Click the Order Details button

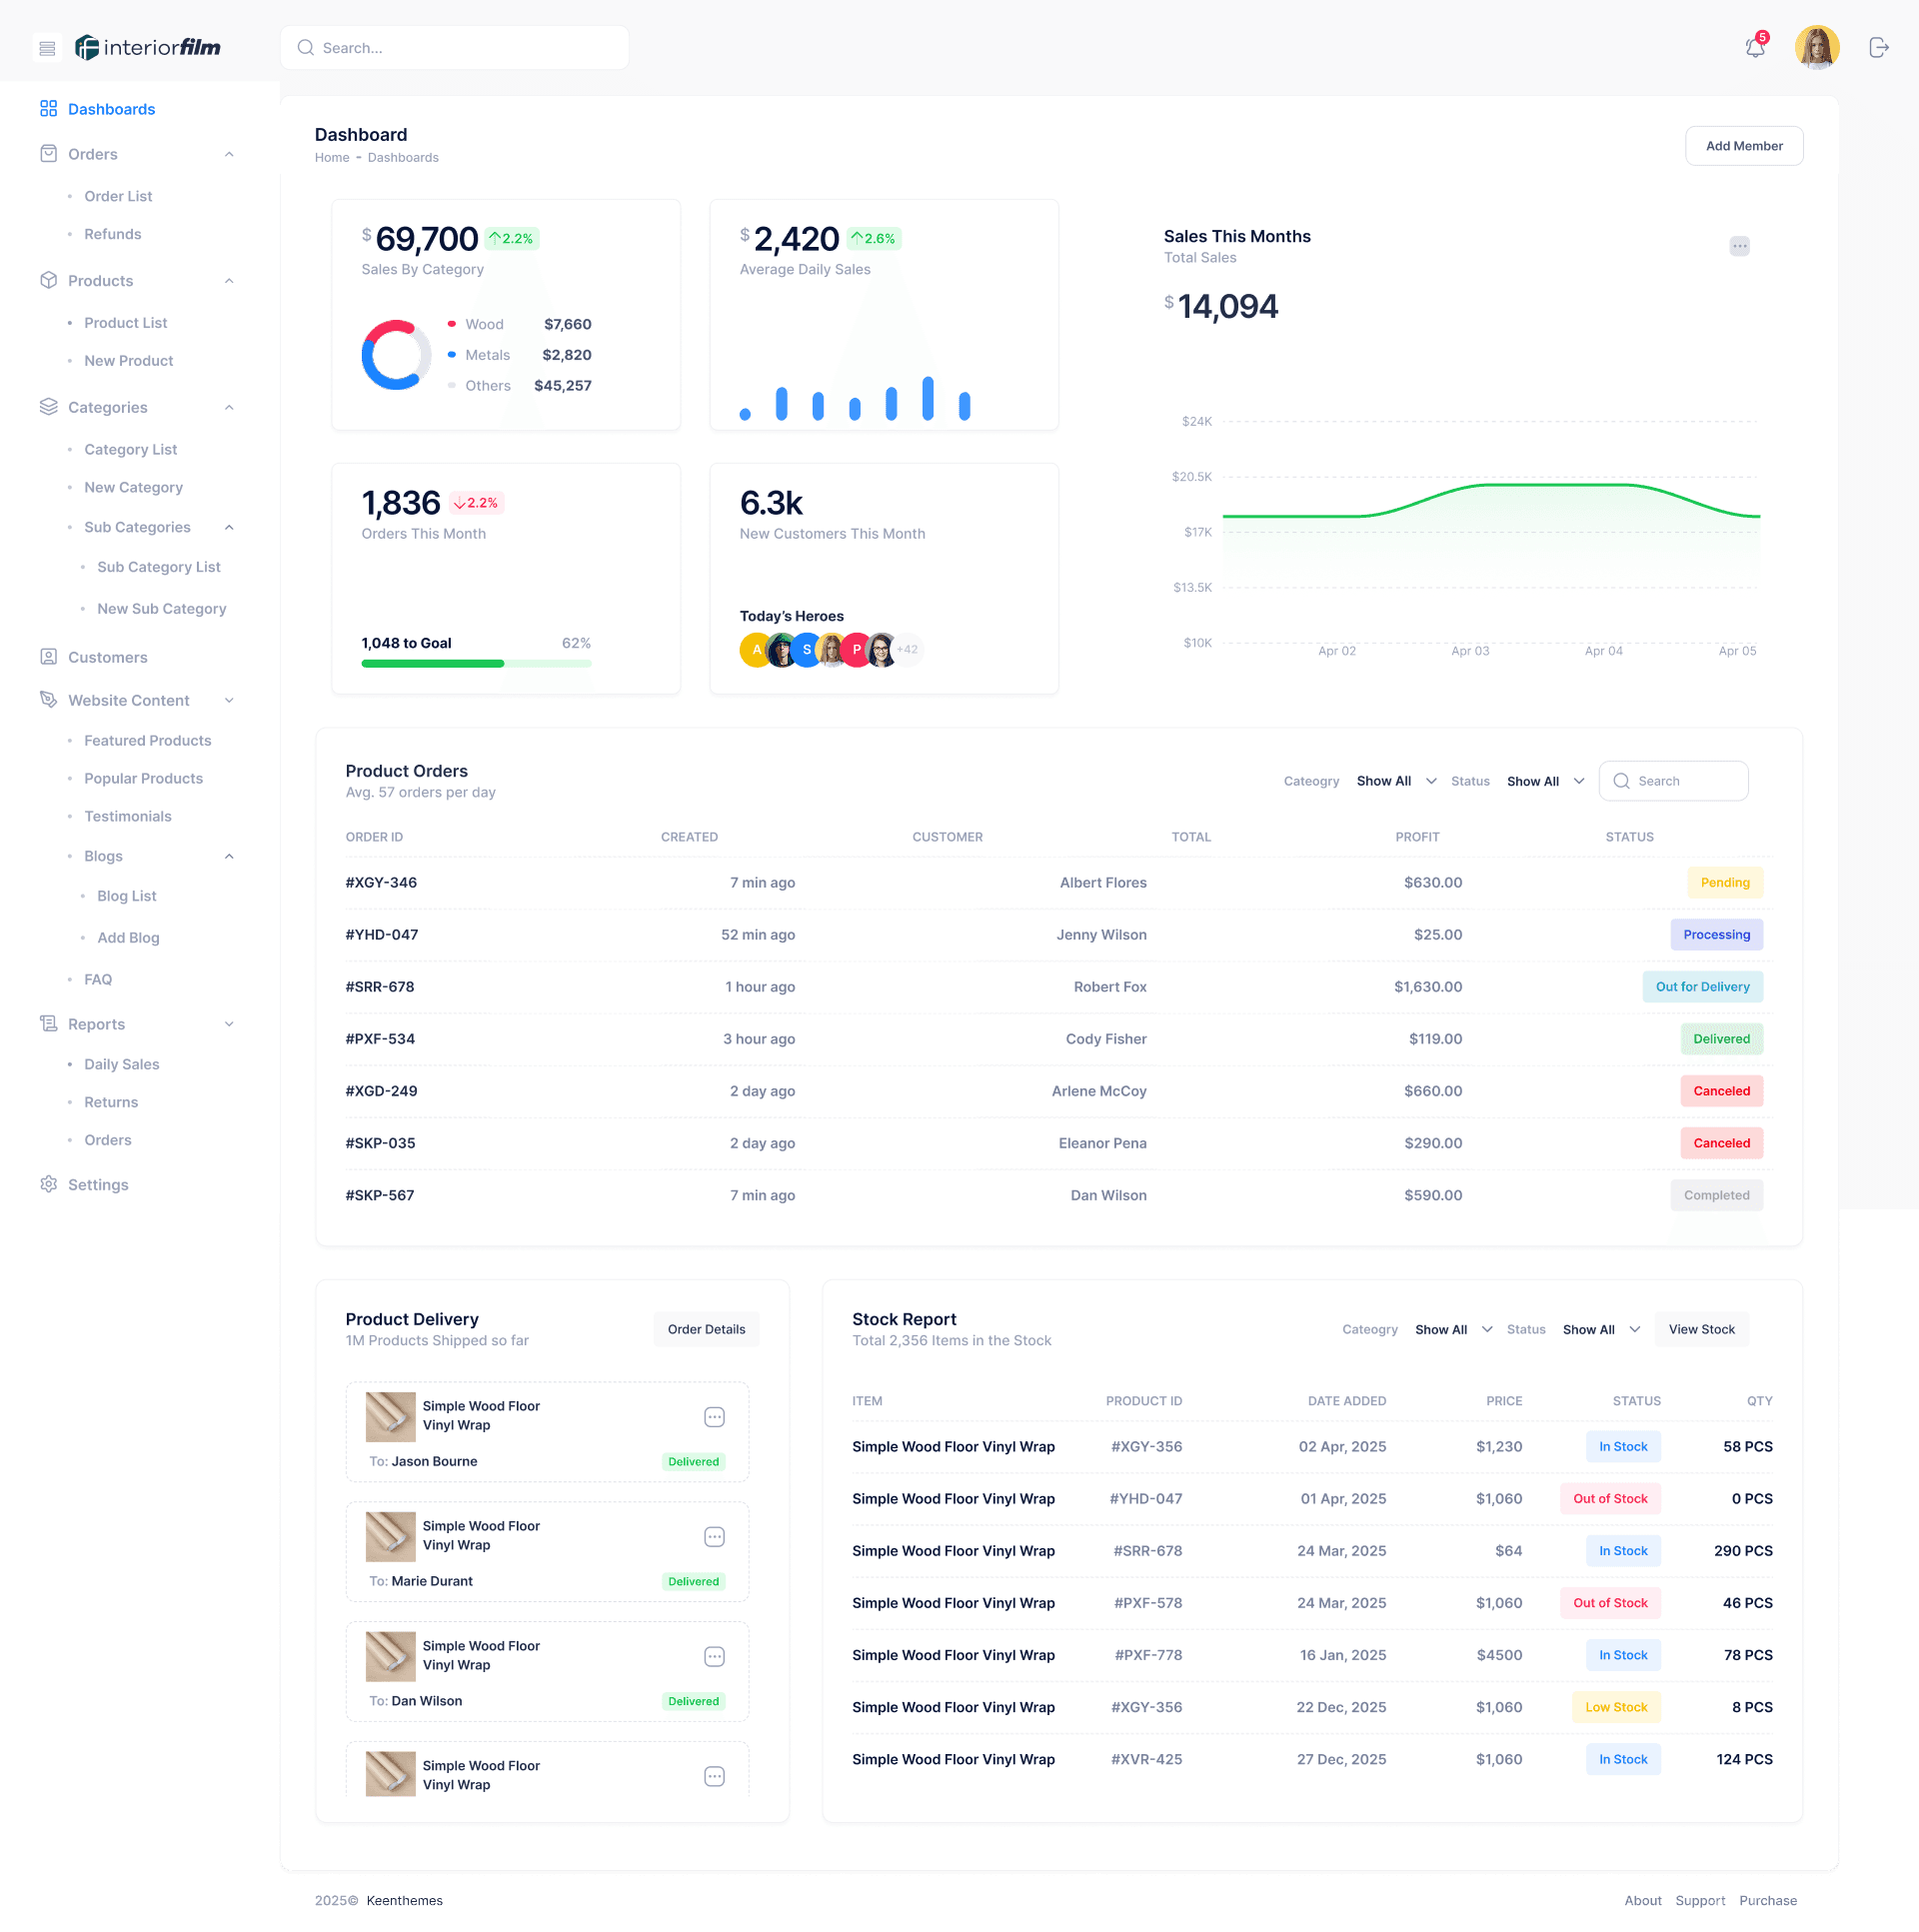click(x=706, y=1329)
